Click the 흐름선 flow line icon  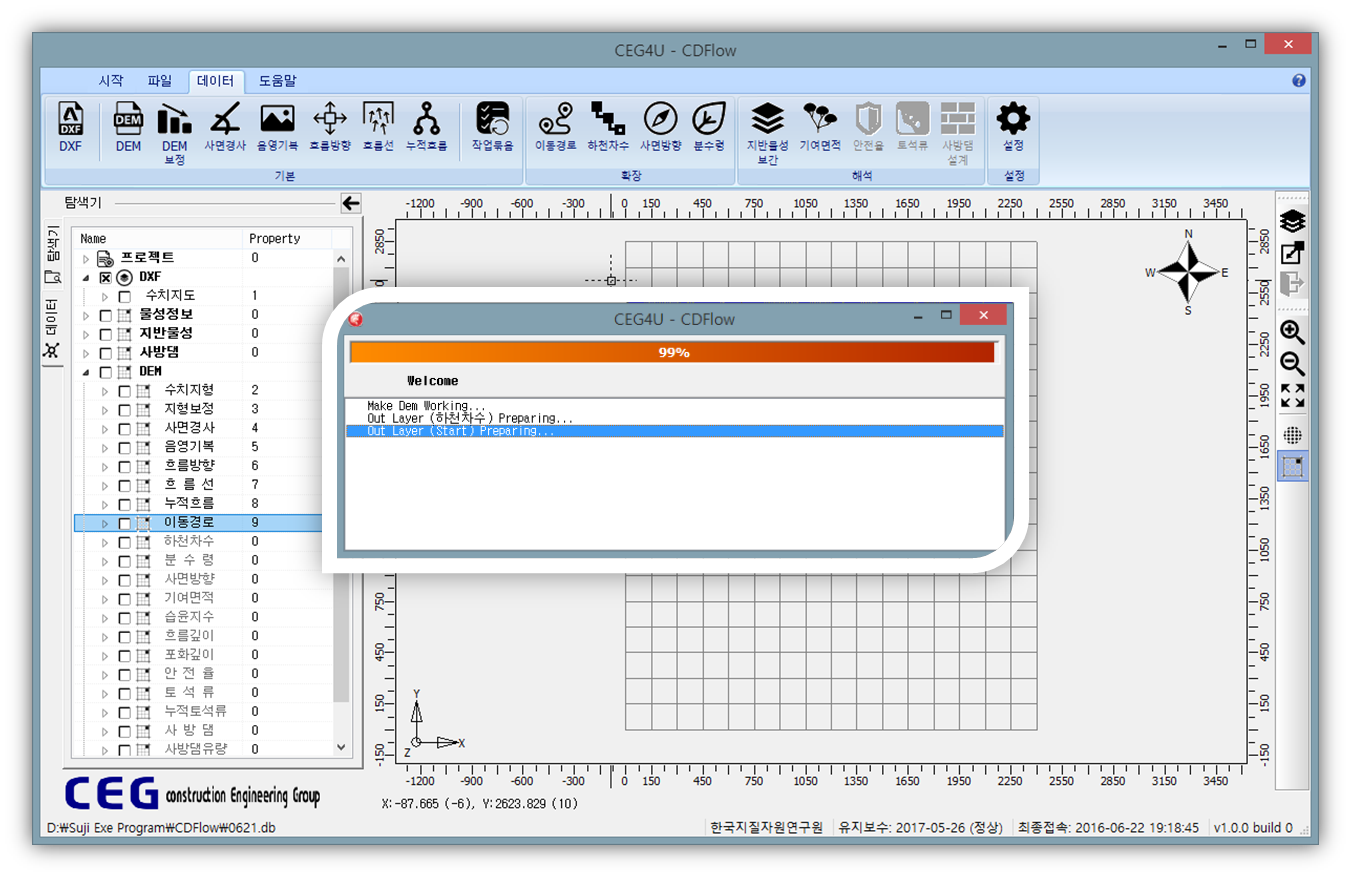click(x=378, y=128)
